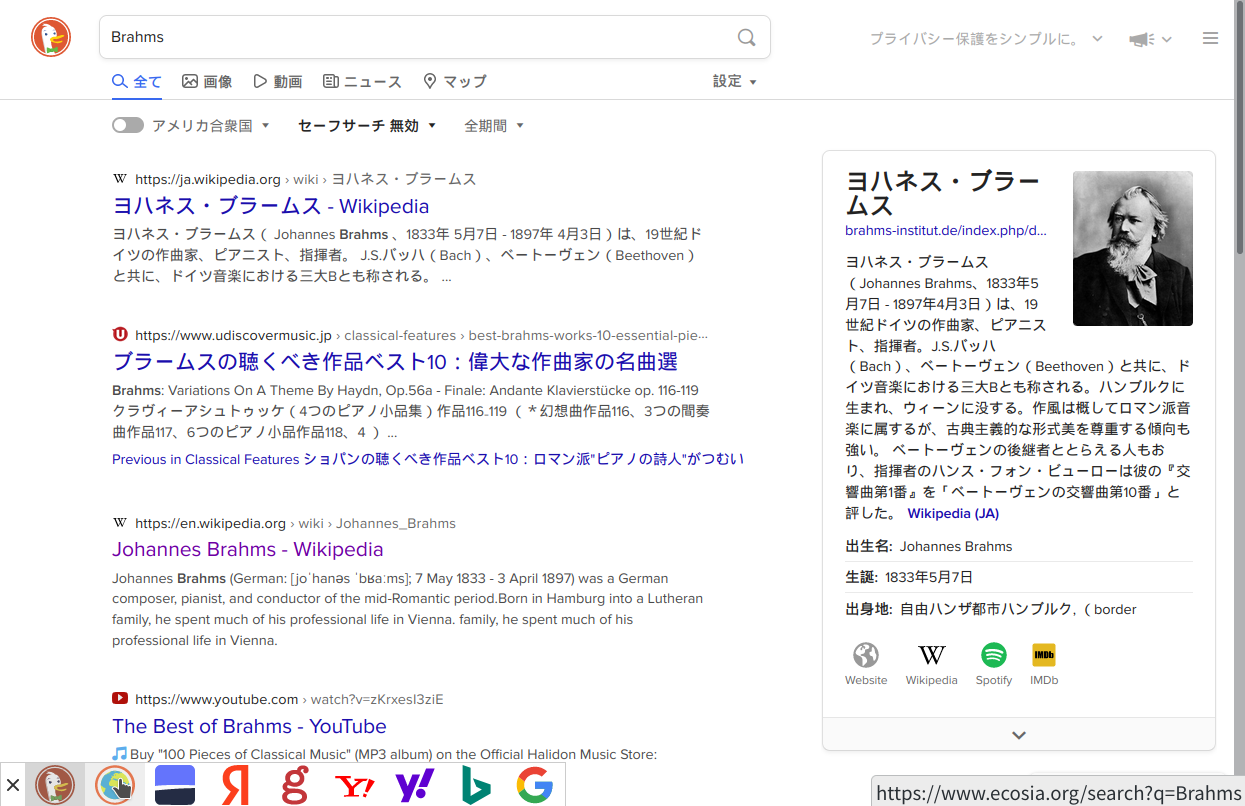The image size is (1245, 806).
Task: Open the 全期間 time filter dropdown
Action: click(x=494, y=126)
